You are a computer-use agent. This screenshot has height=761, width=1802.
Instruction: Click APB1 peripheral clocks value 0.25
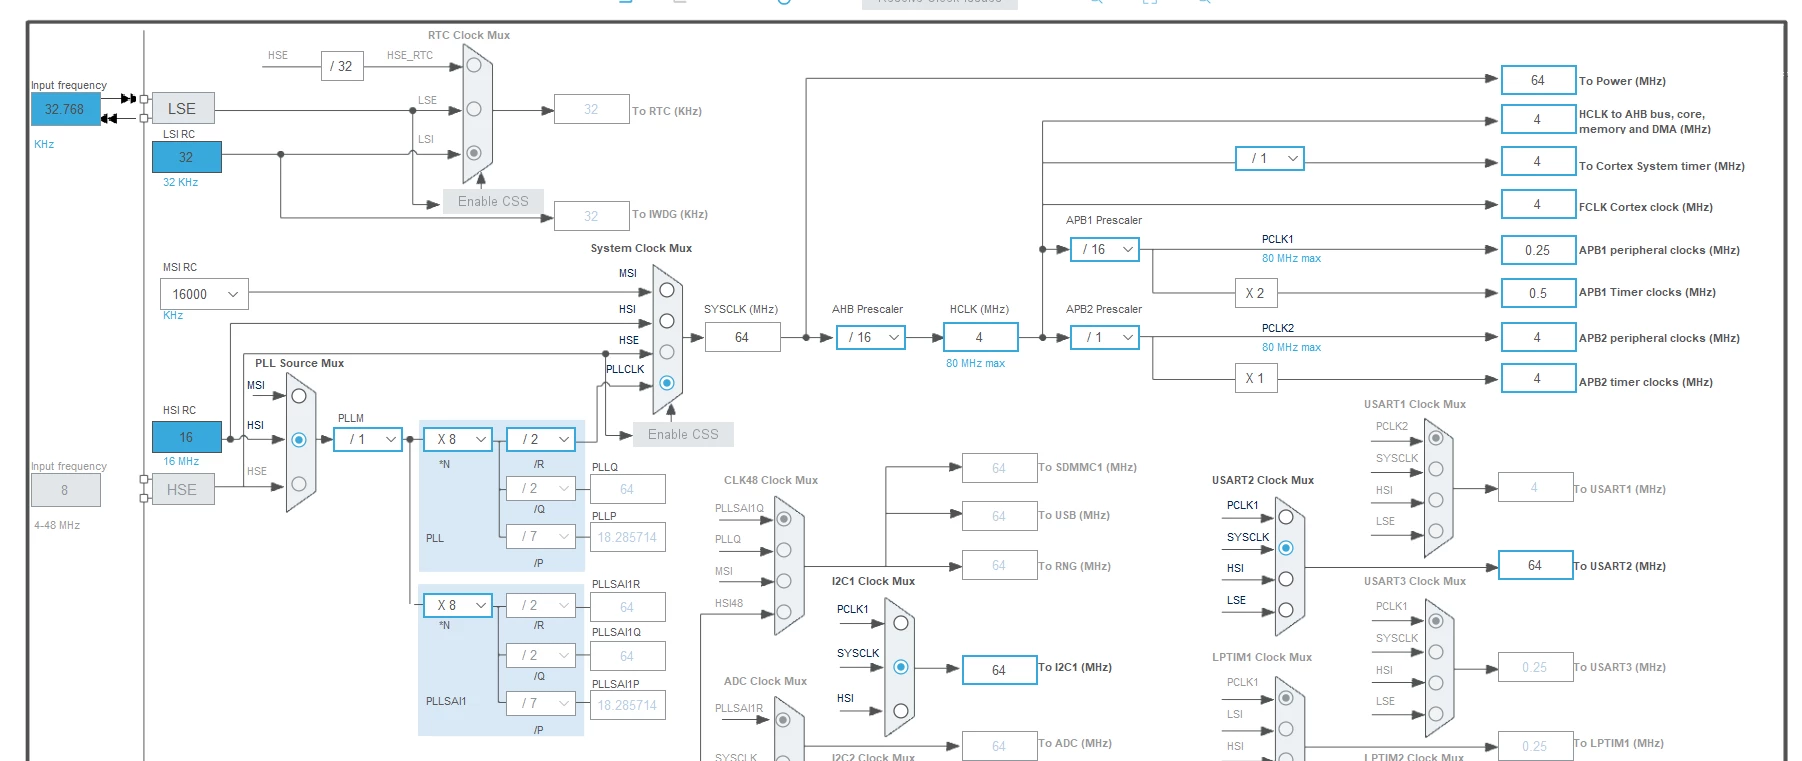click(x=1538, y=250)
